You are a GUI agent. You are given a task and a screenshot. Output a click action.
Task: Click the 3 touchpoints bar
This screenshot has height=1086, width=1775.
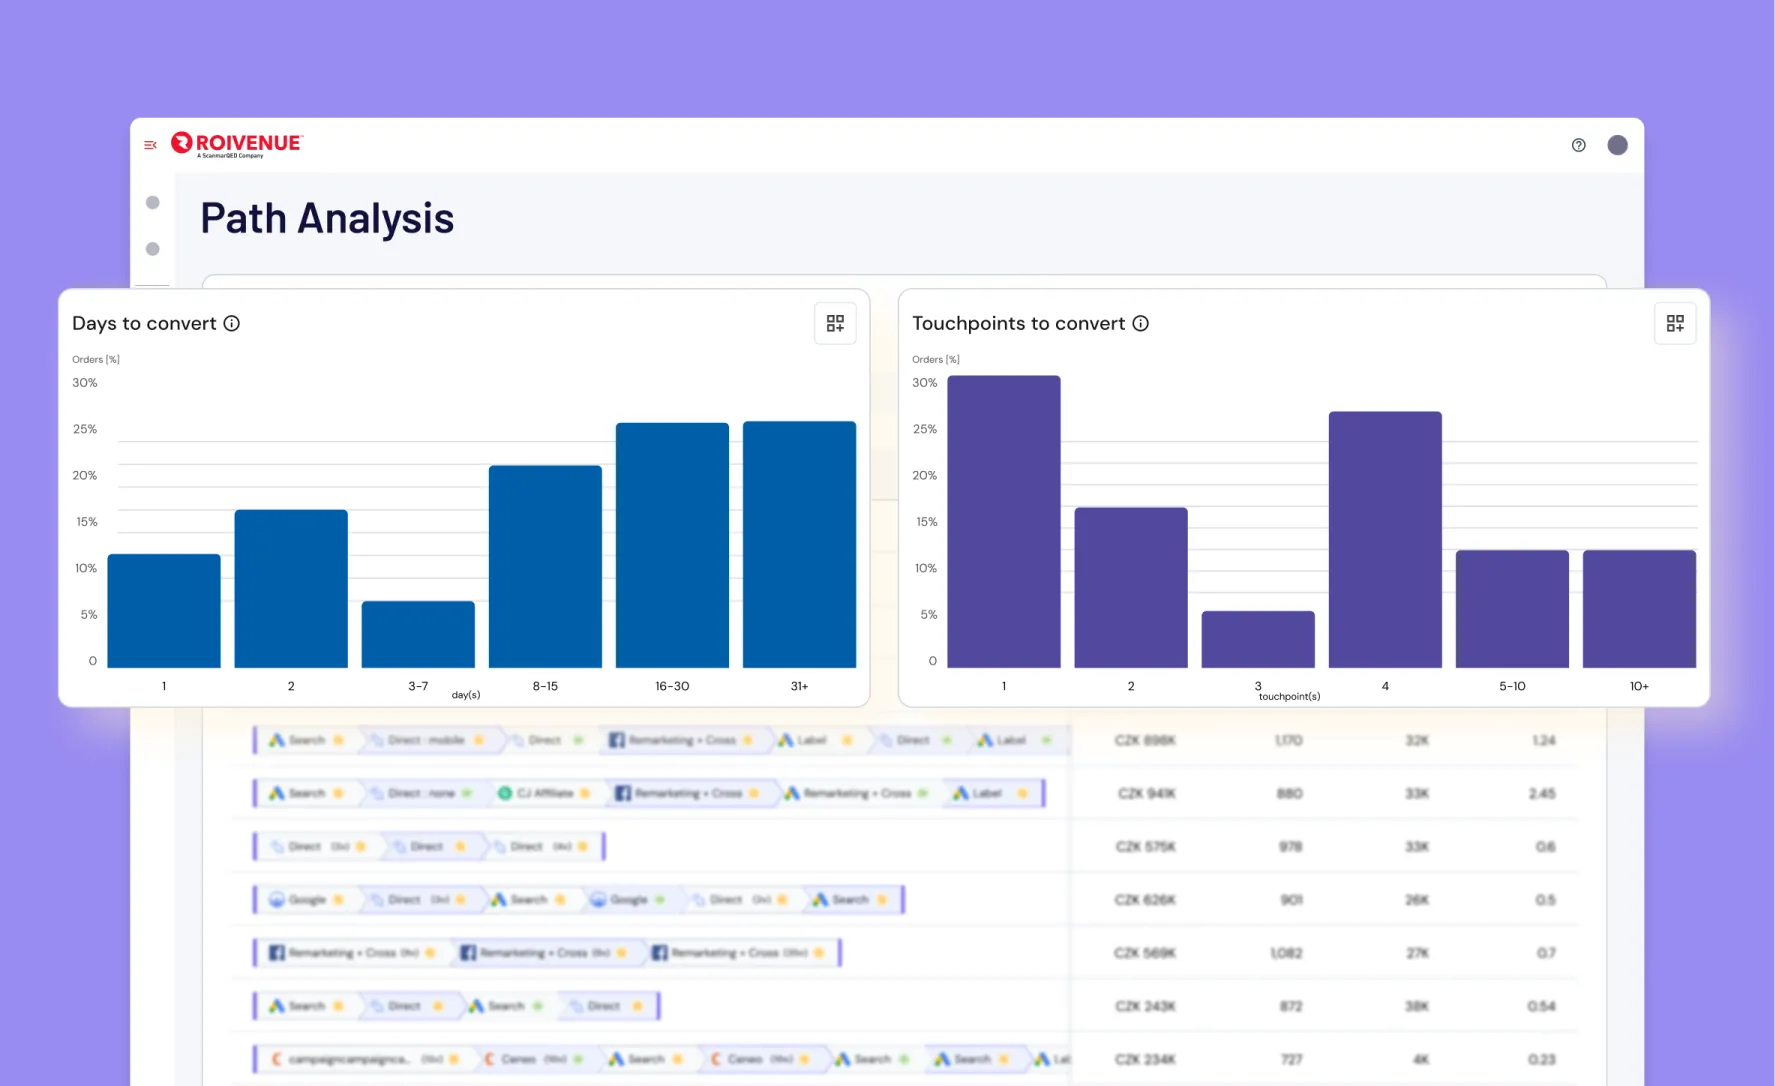1258,639
